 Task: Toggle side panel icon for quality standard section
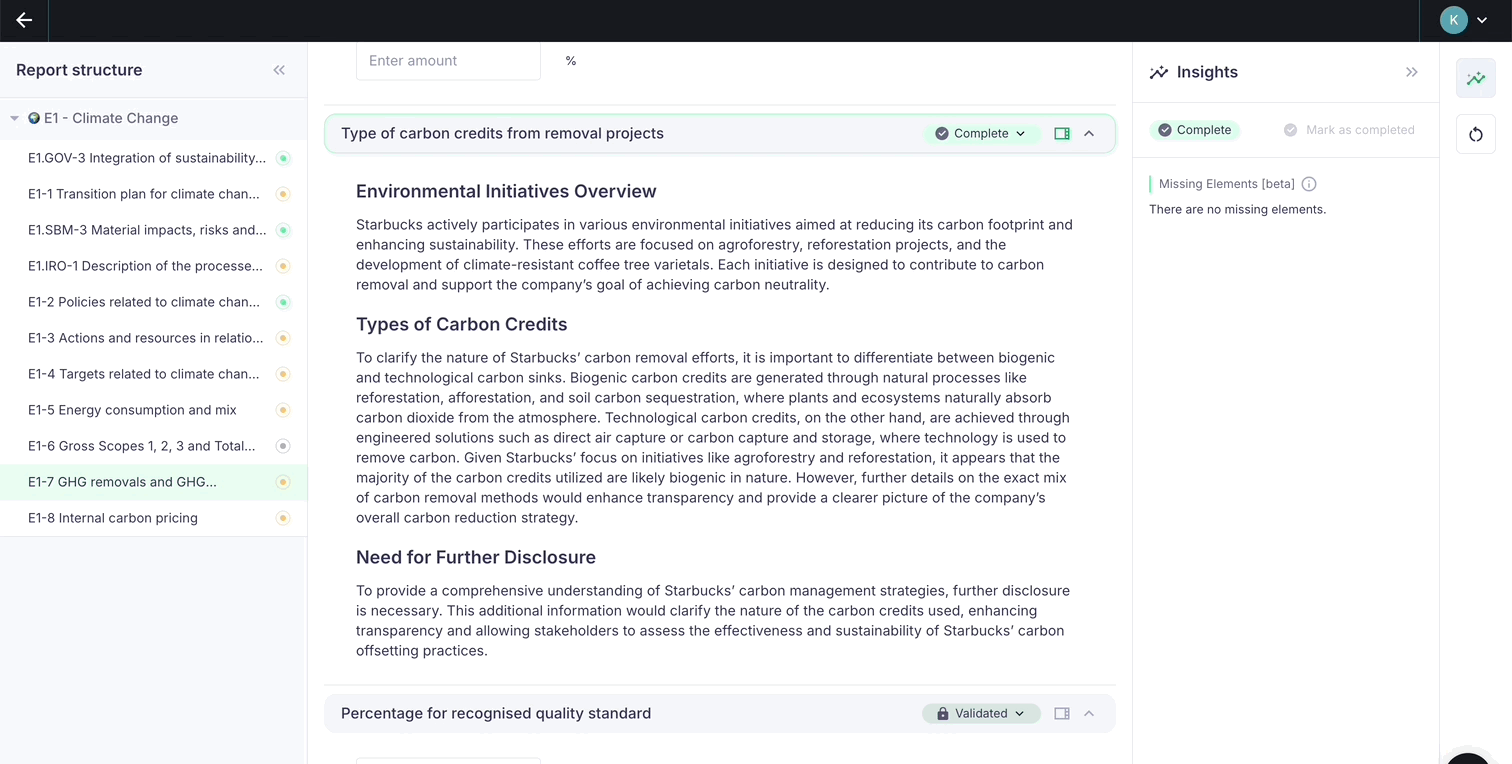(x=1062, y=713)
